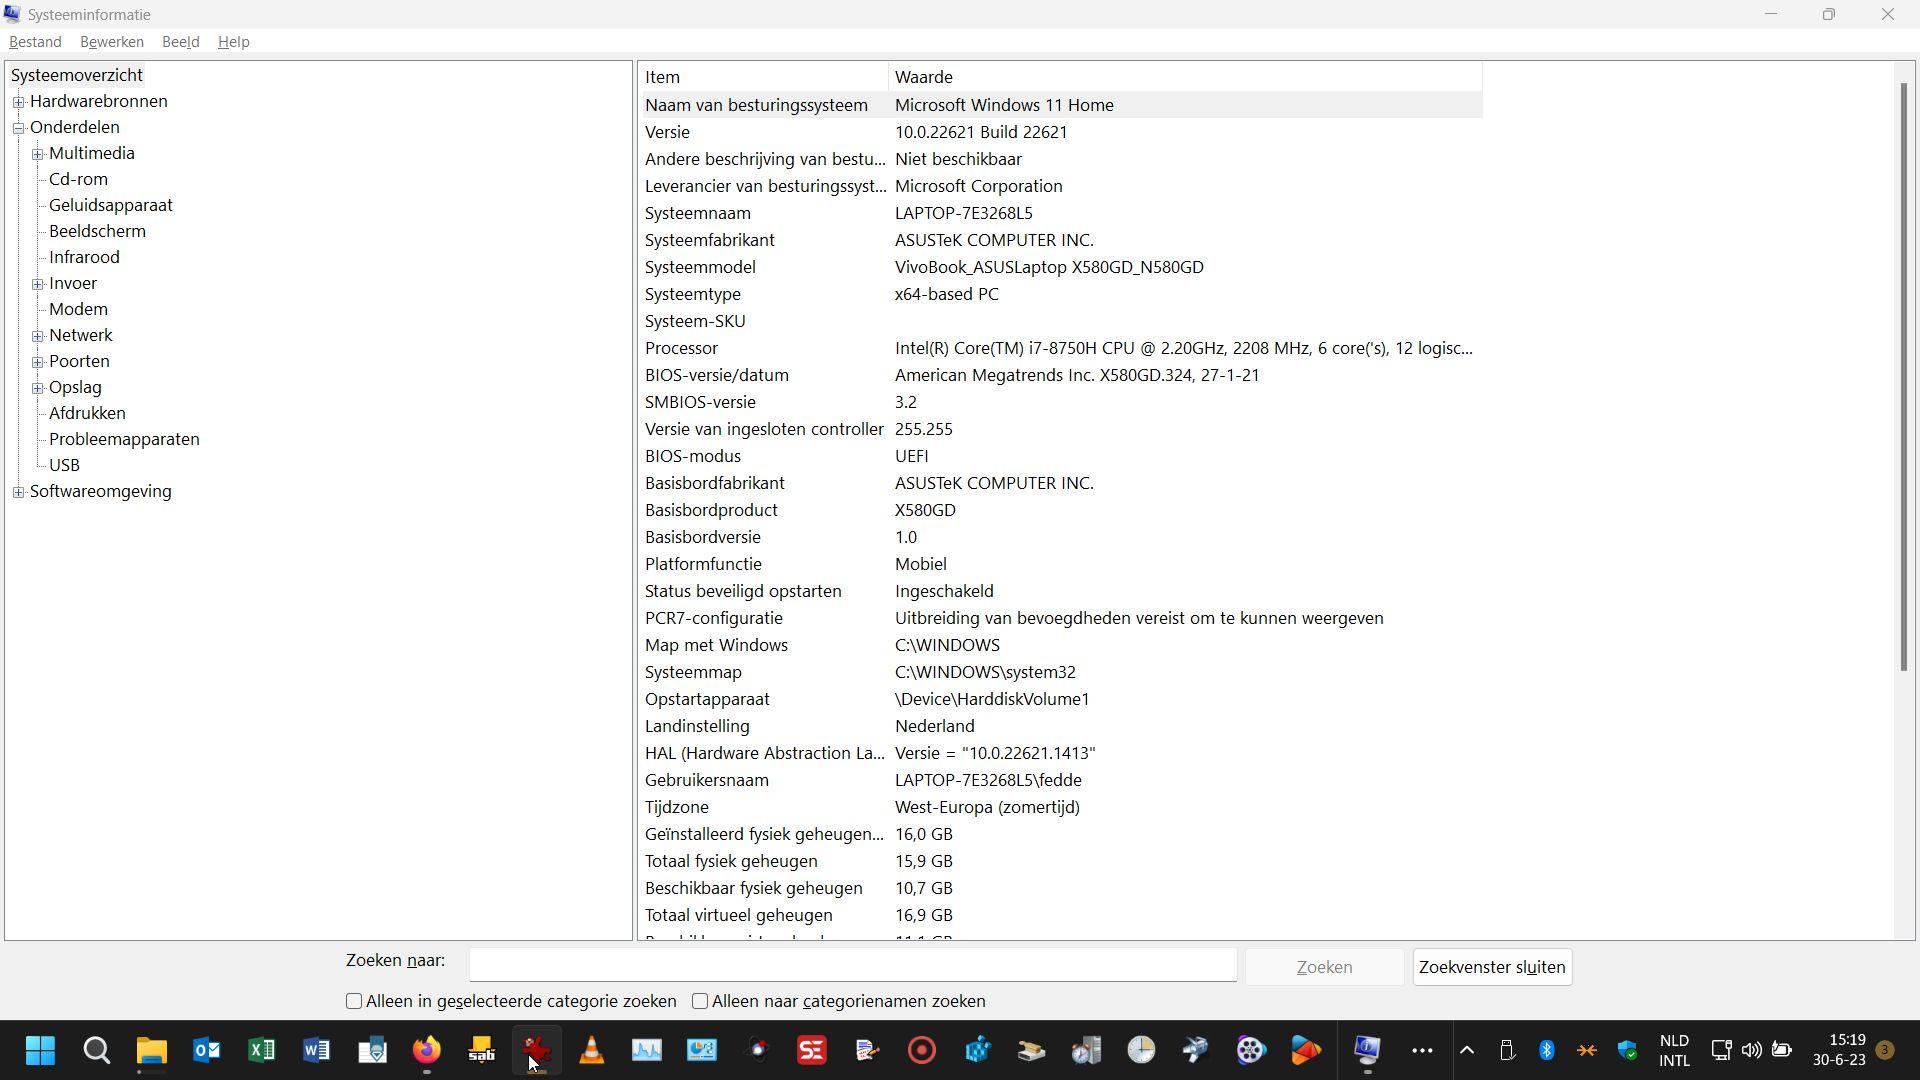Click the USB safely remove tray icon
1920x1080 pixels.
coord(1507,1050)
